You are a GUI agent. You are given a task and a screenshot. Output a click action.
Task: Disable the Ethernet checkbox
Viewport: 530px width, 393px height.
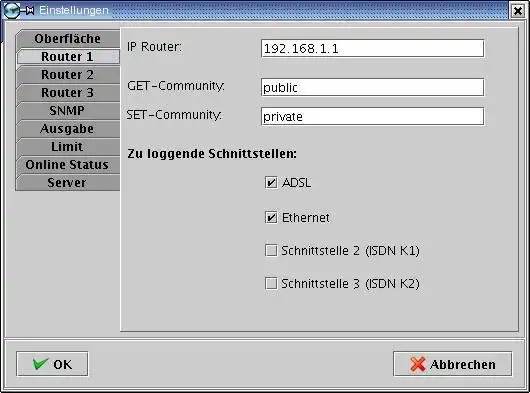point(271,218)
